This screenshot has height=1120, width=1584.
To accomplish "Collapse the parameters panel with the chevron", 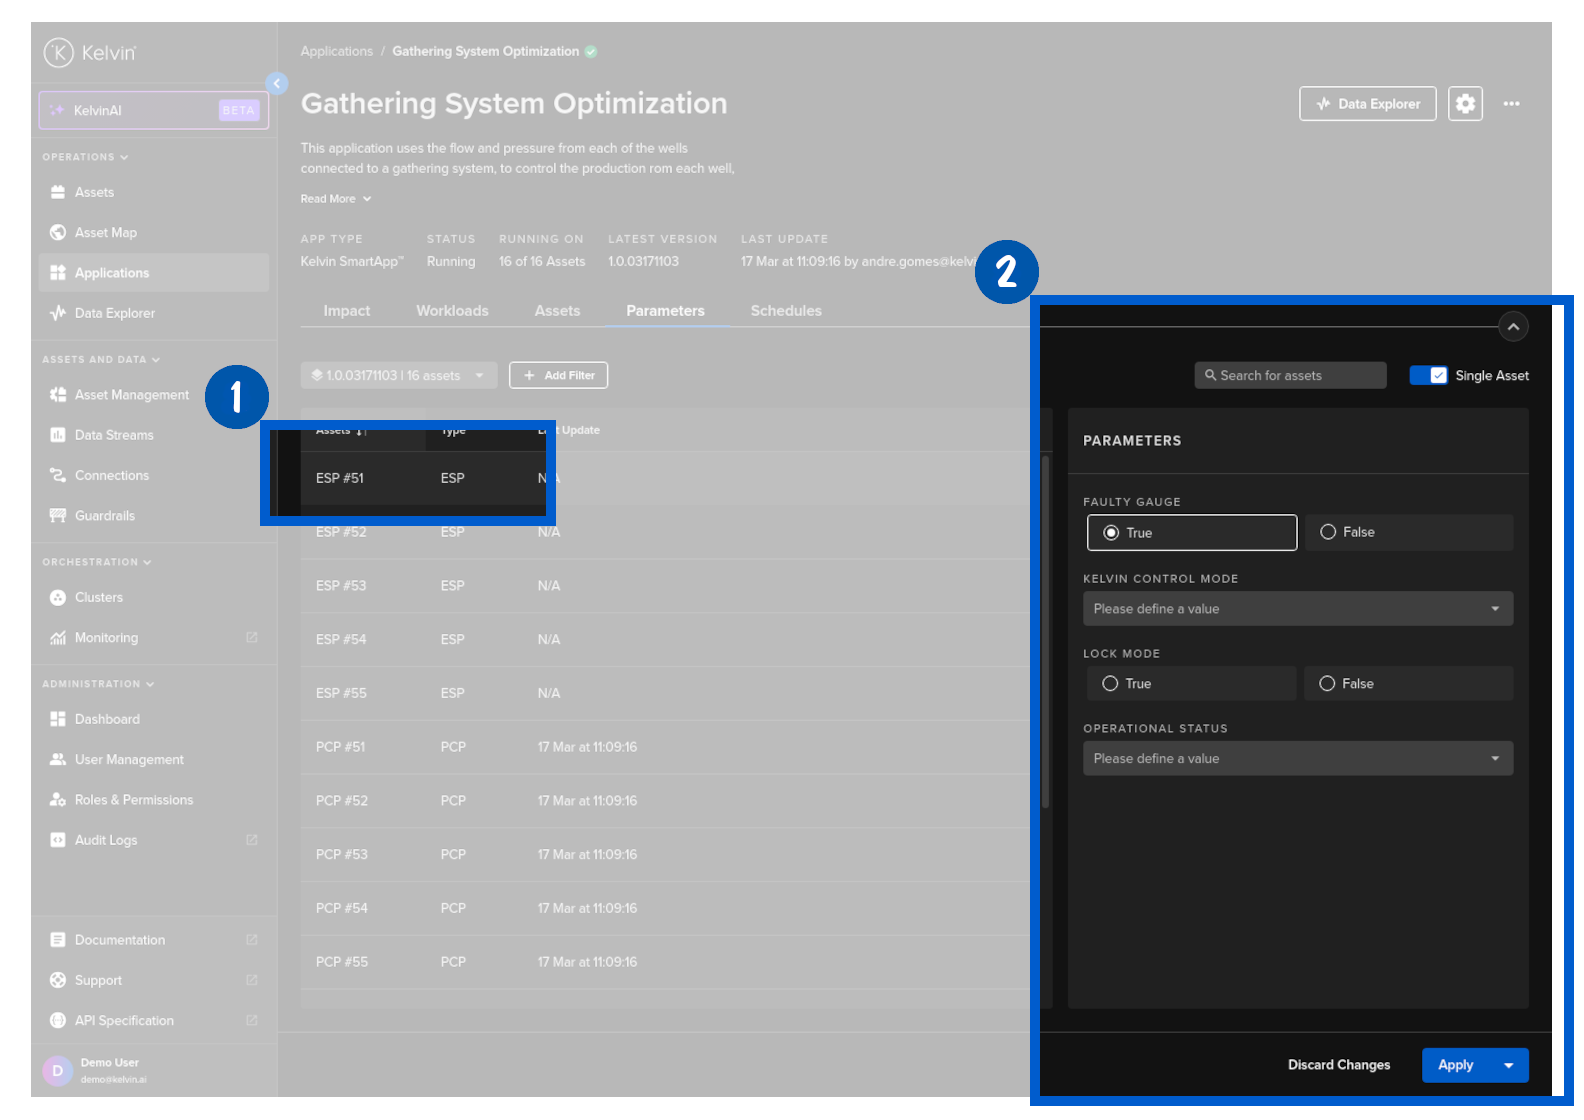I will pos(1513,327).
